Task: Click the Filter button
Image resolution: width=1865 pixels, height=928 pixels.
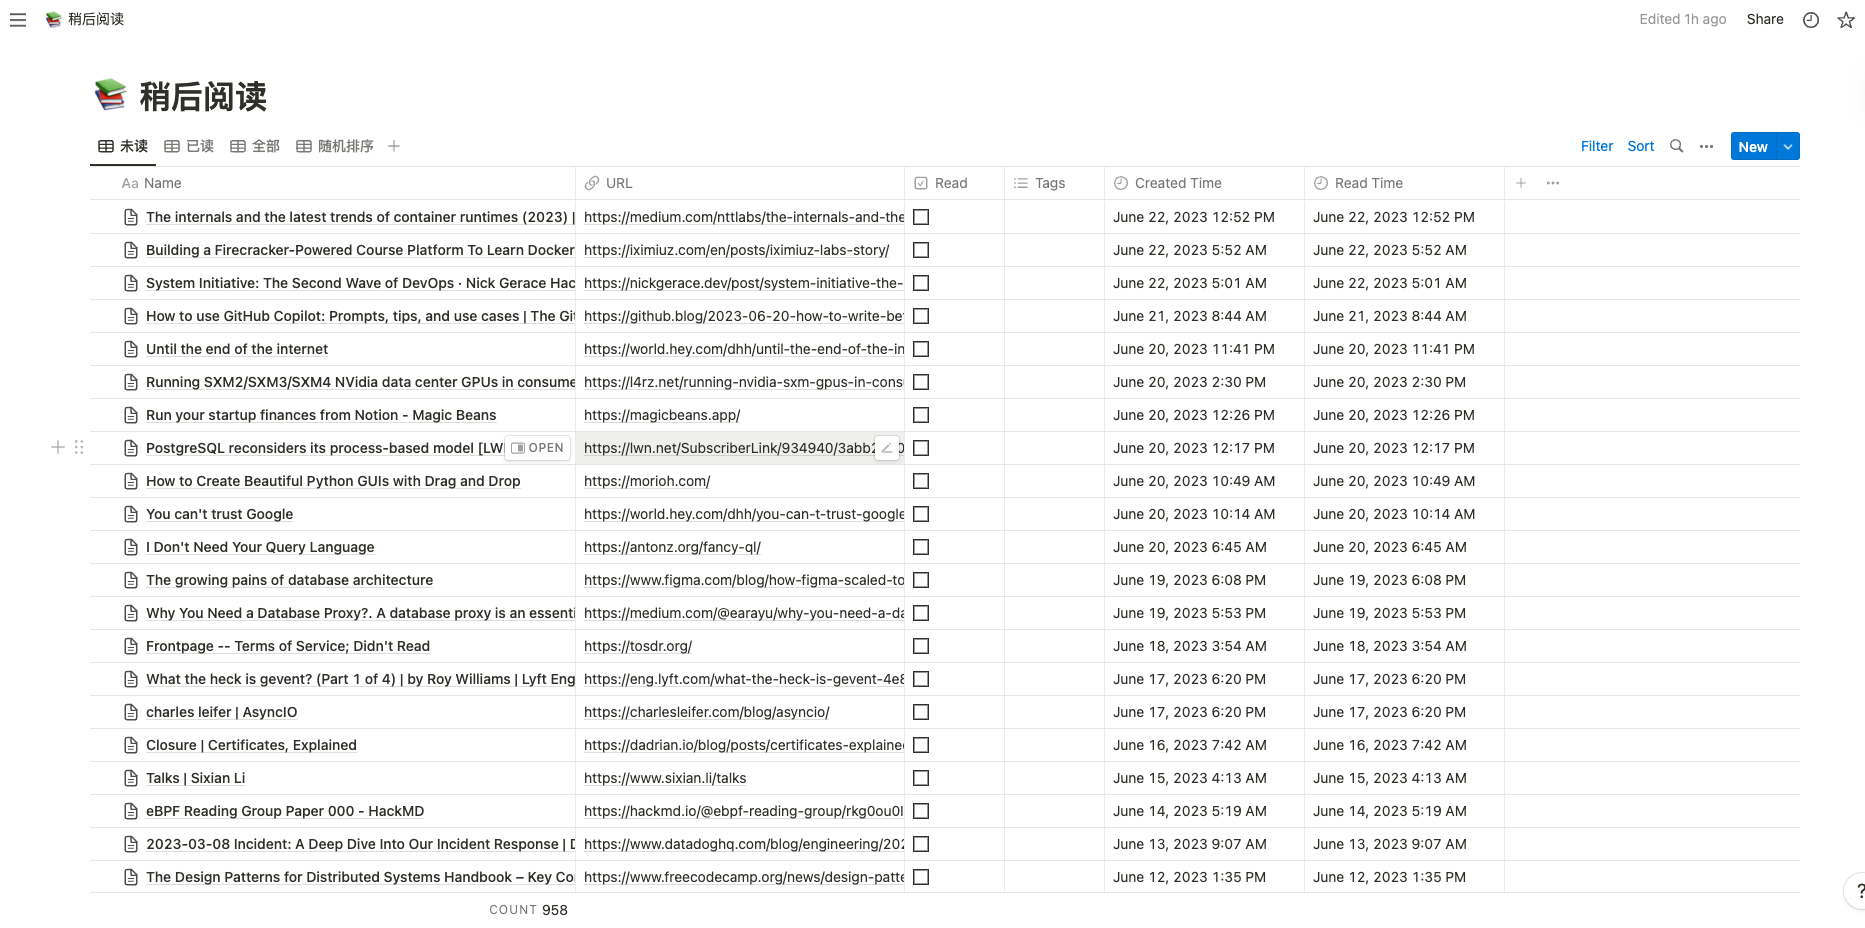Action: pyautogui.click(x=1596, y=146)
